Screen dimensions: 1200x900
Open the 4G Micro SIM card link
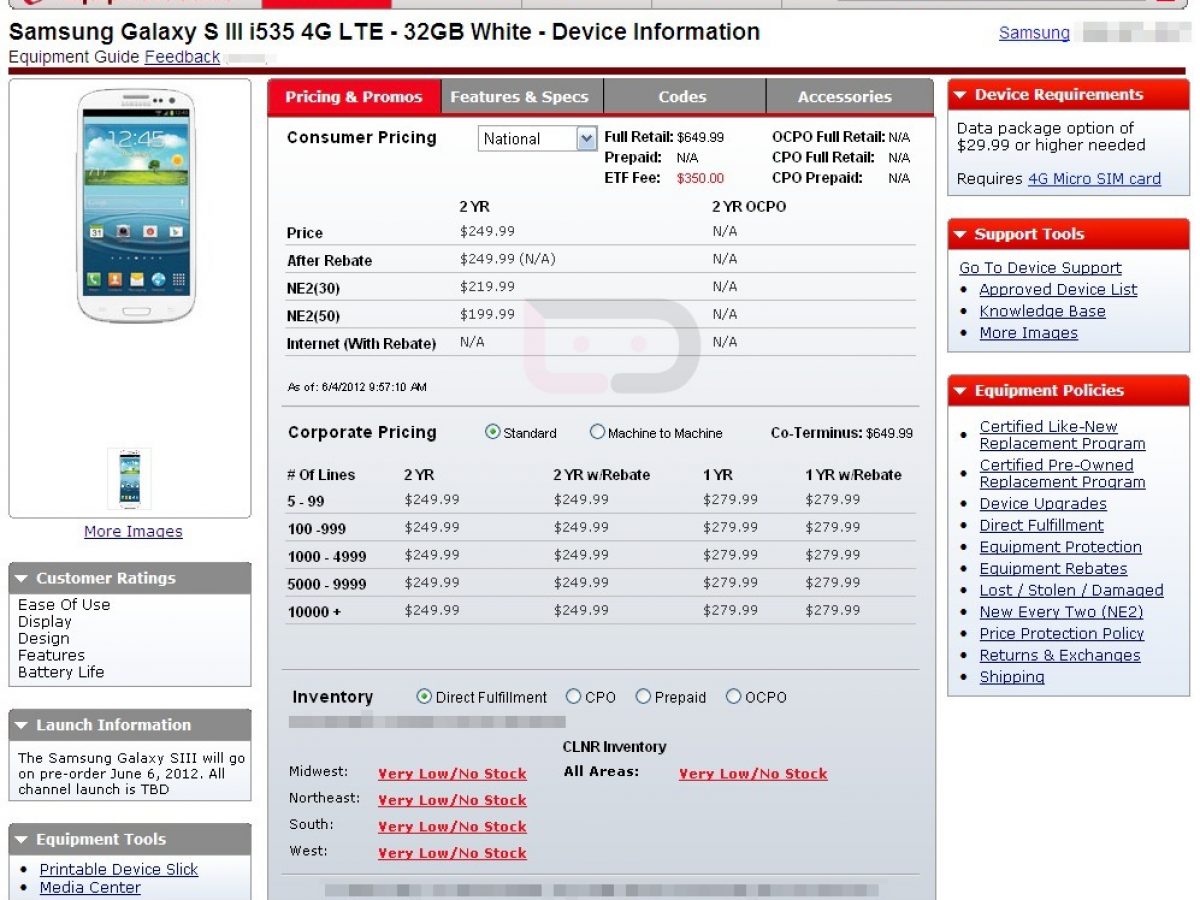click(1094, 179)
